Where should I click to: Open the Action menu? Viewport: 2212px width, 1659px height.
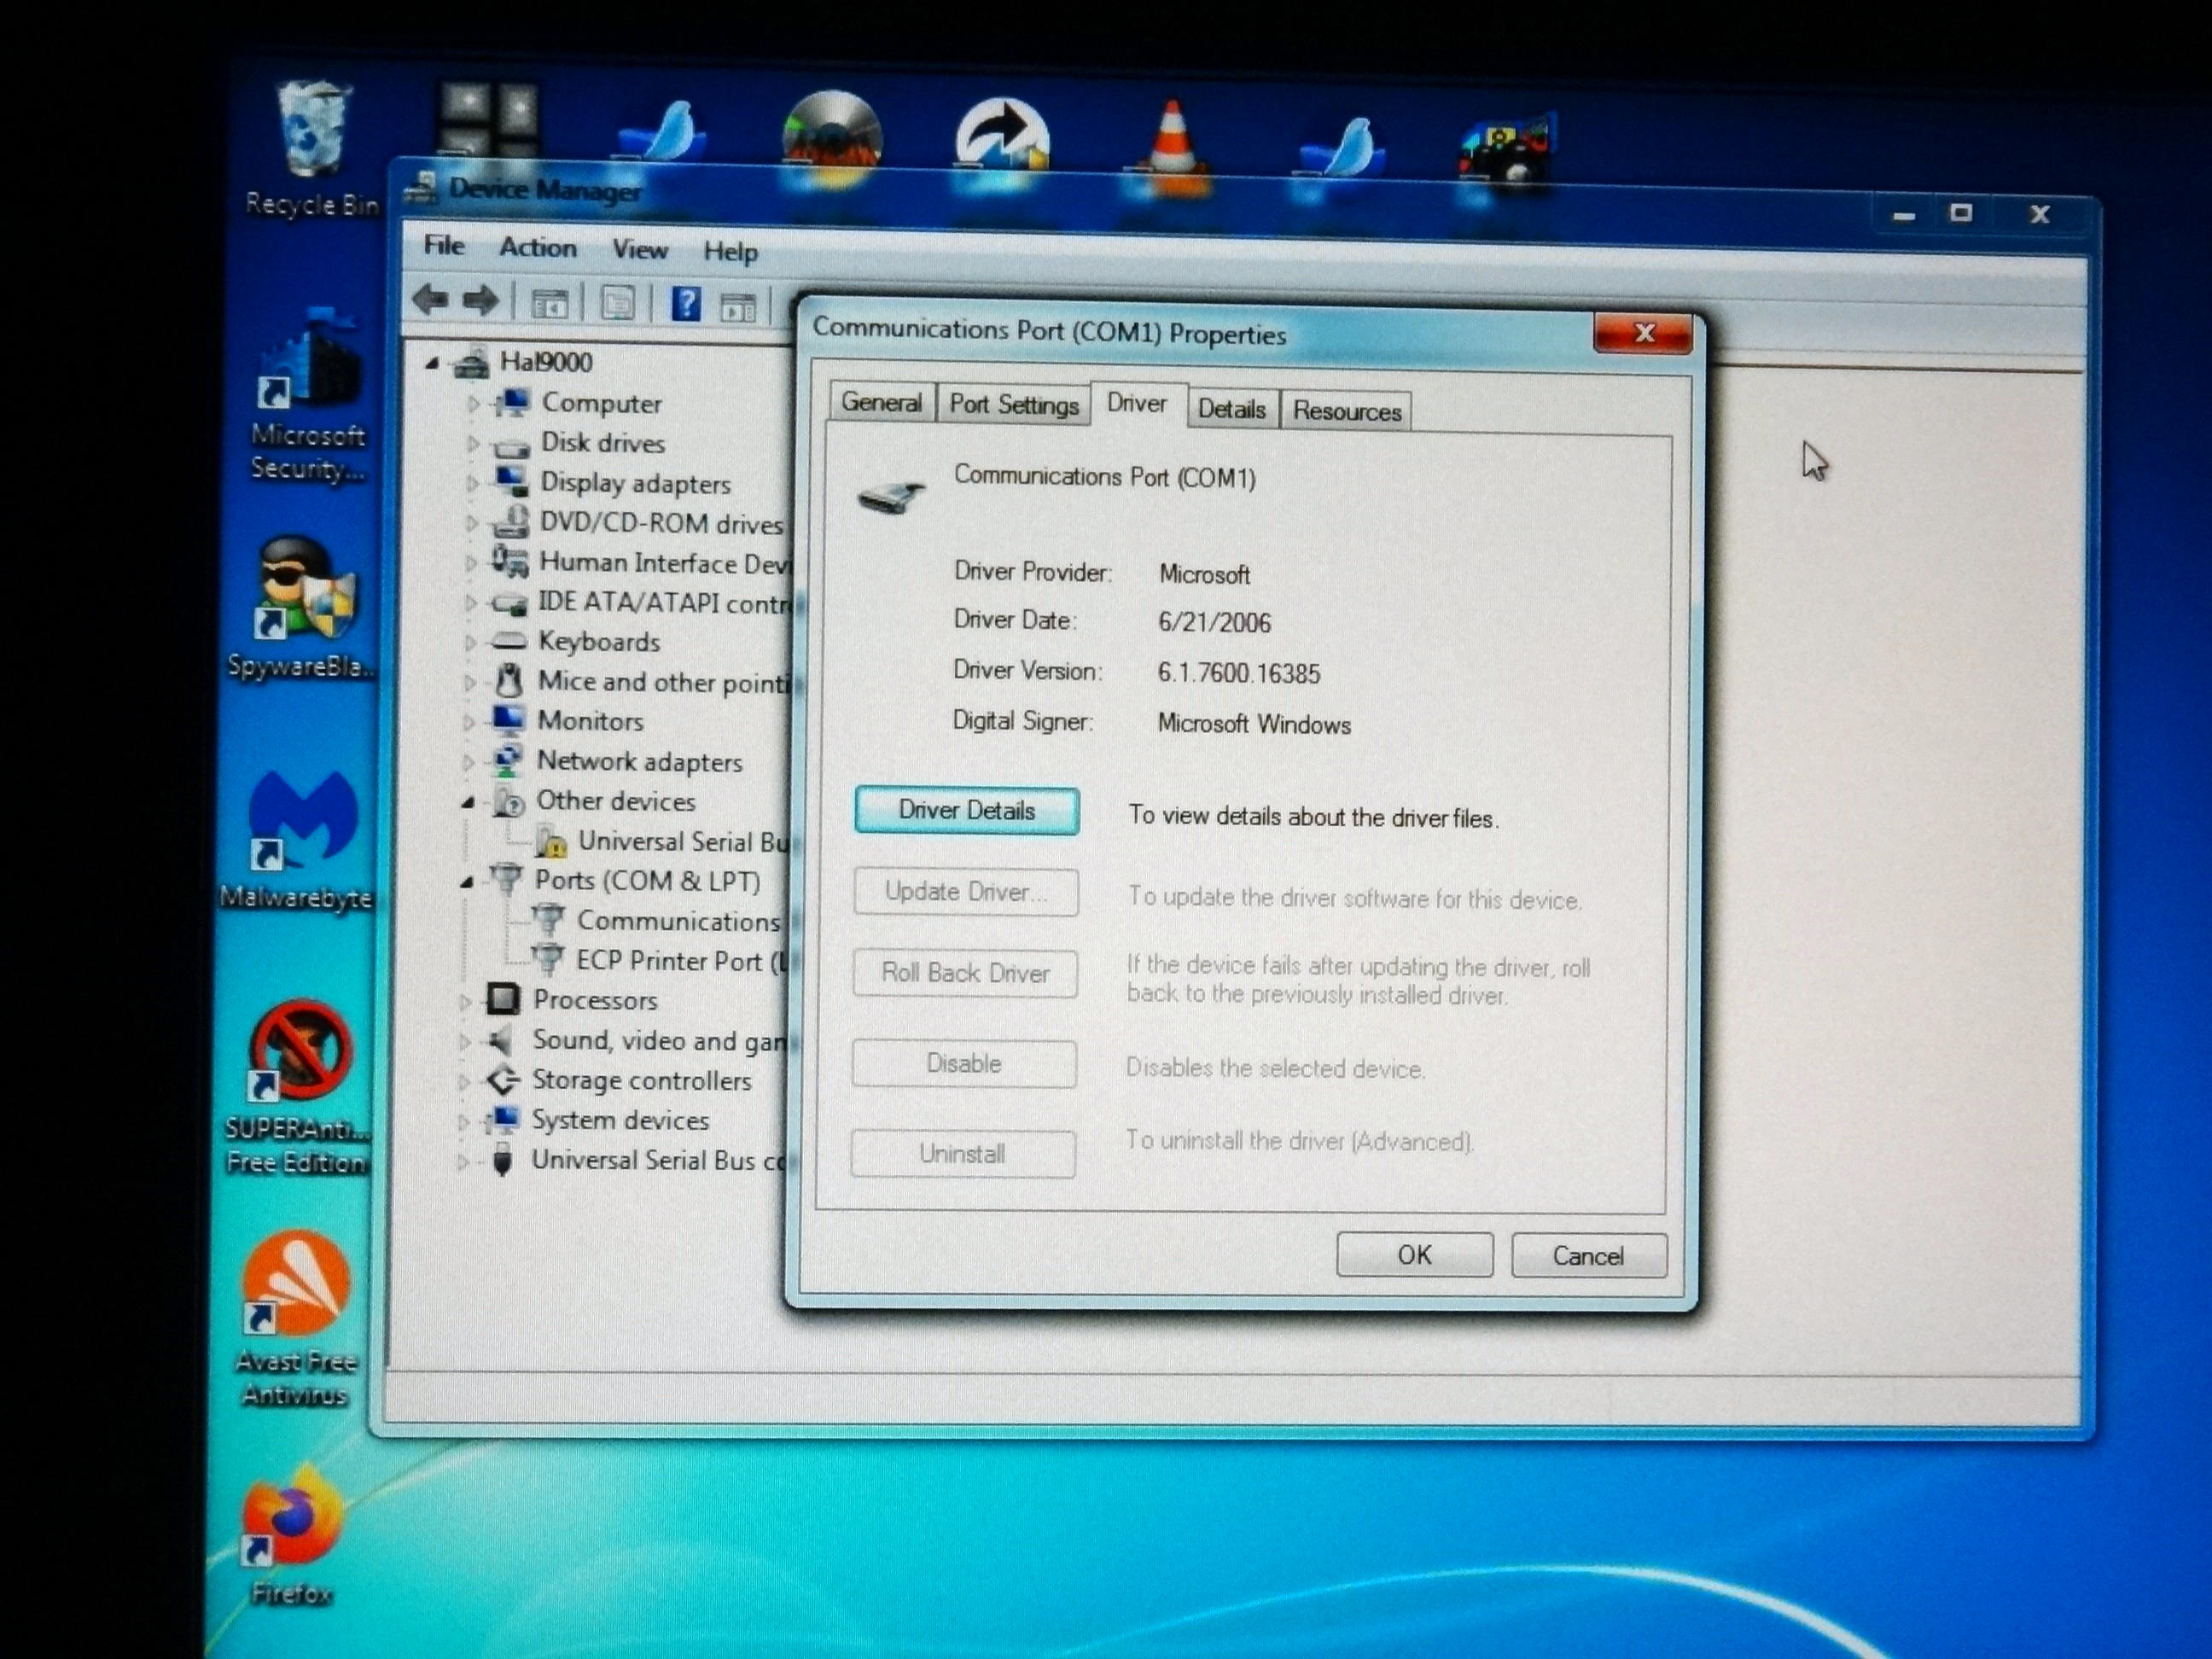pyautogui.click(x=538, y=247)
